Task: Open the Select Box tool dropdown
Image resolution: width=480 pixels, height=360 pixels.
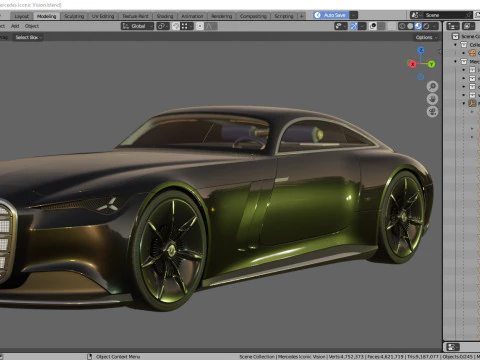Action: pos(29,37)
